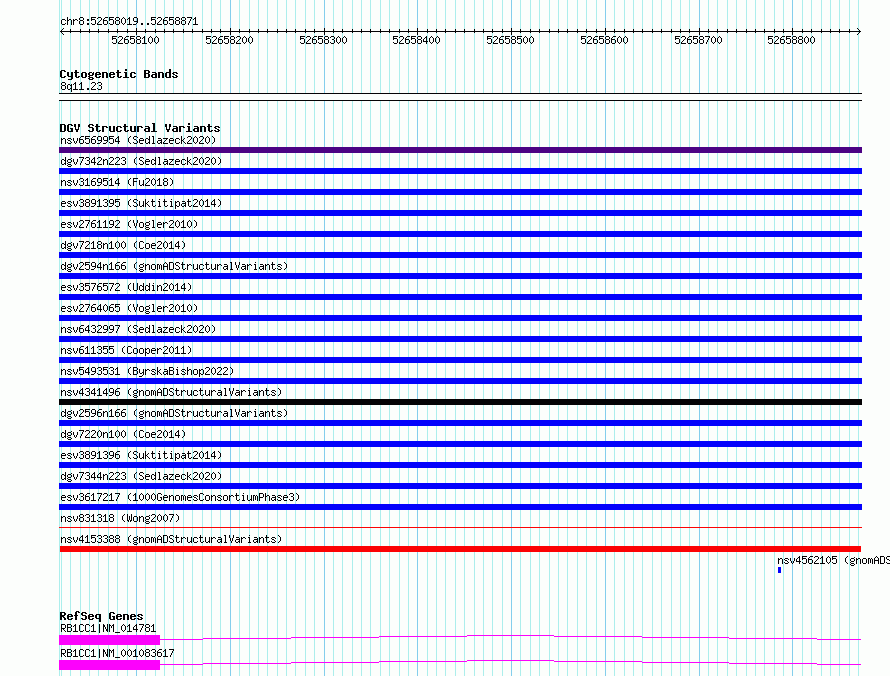Click ruler position 52658400
The image size is (890, 676).
[x=417, y=40]
